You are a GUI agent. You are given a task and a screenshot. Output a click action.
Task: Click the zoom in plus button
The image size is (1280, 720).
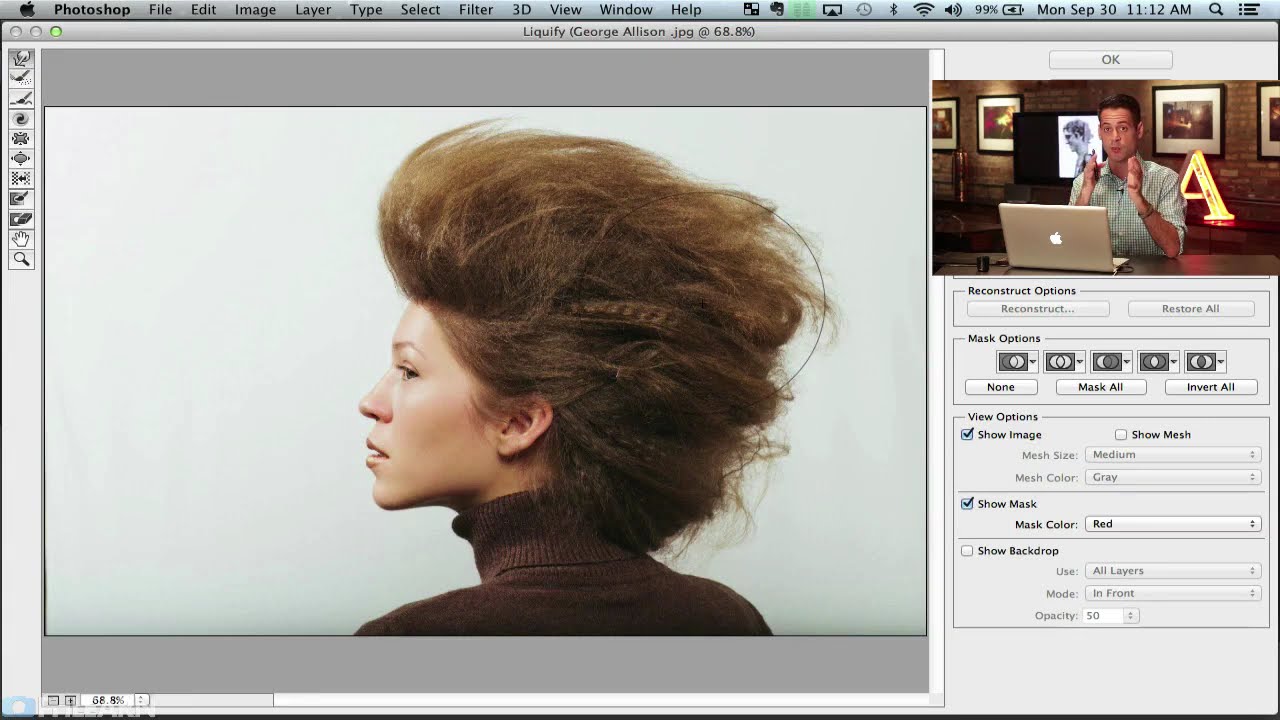coord(69,700)
